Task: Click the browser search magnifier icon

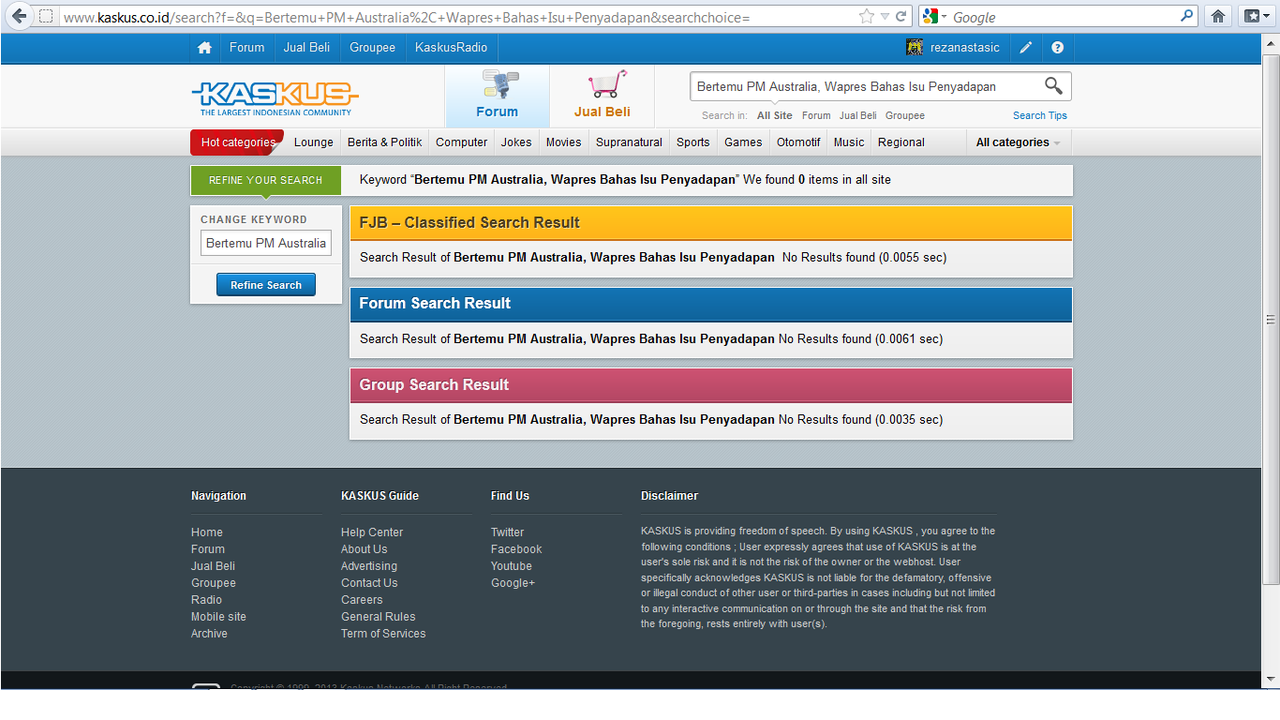Action: tap(1187, 16)
